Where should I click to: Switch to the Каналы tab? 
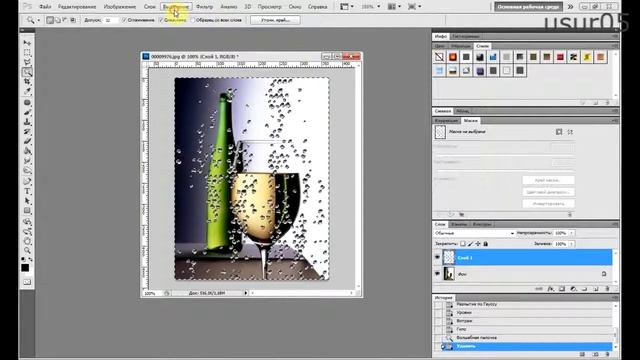[x=459, y=224]
